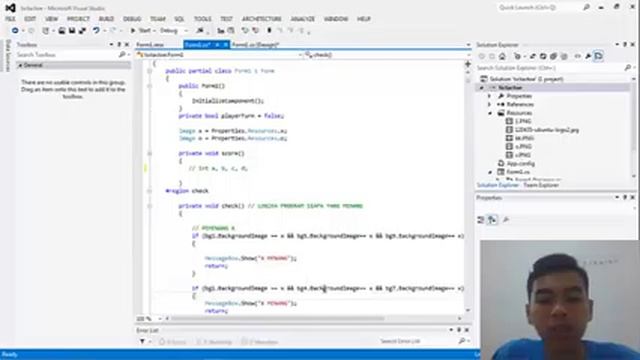
Task: Switch to the Form1.resx tab
Action: pyautogui.click(x=150, y=44)
